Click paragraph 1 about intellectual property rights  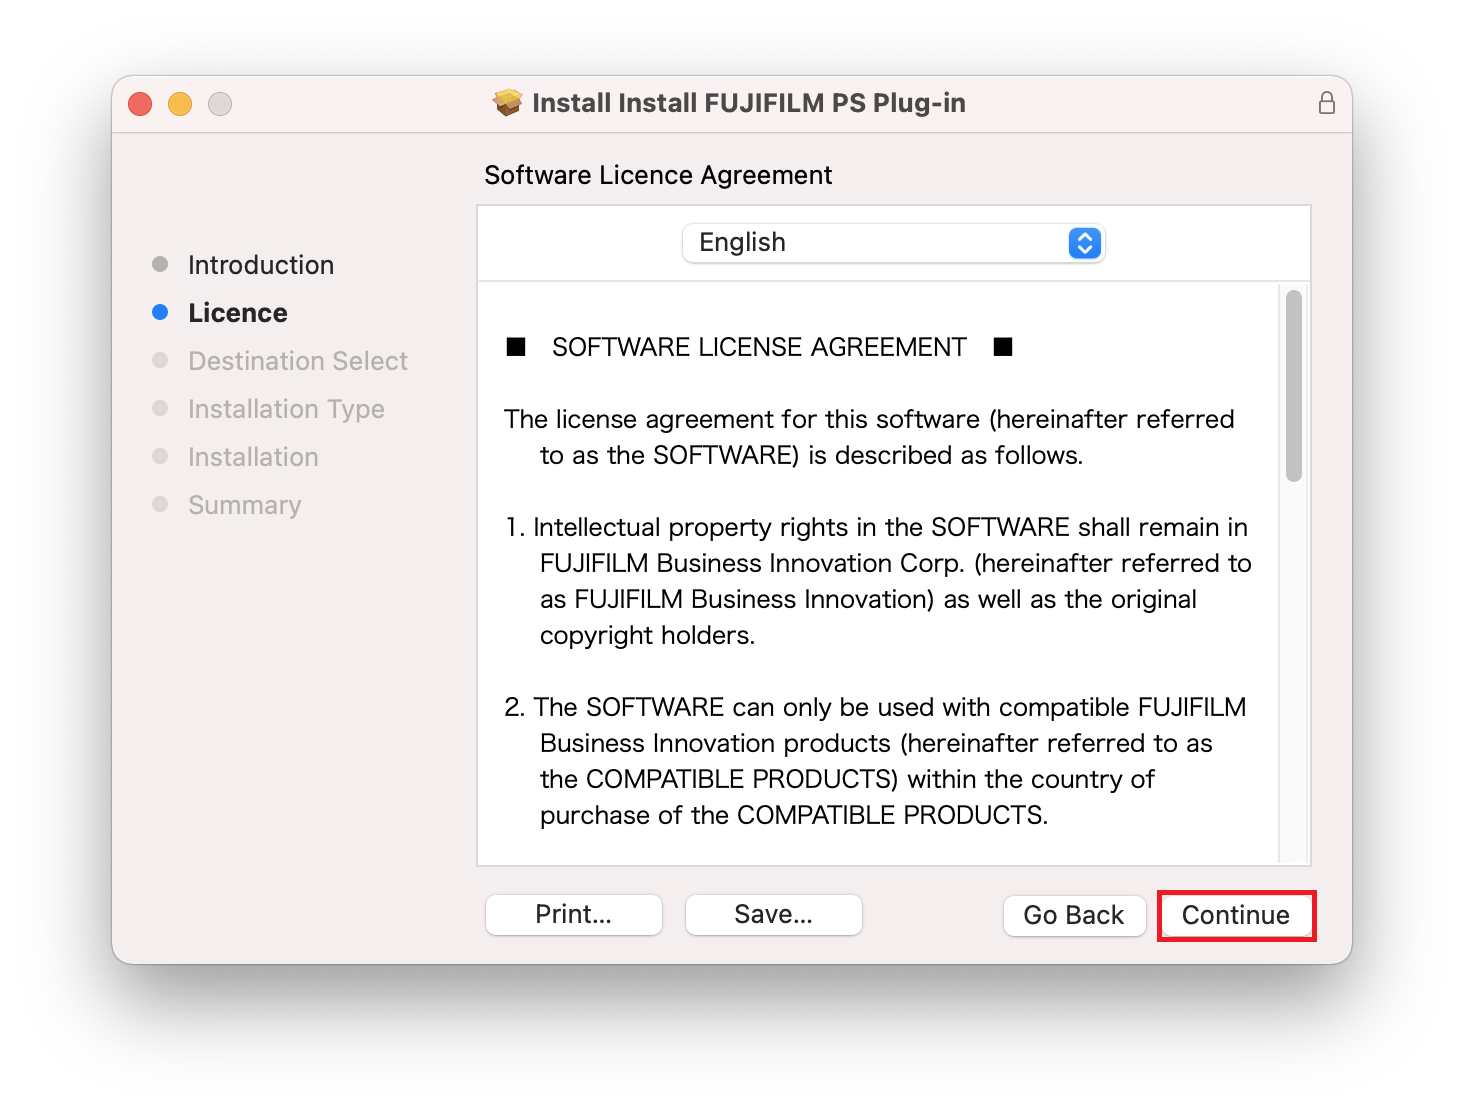tap(878, 581)
